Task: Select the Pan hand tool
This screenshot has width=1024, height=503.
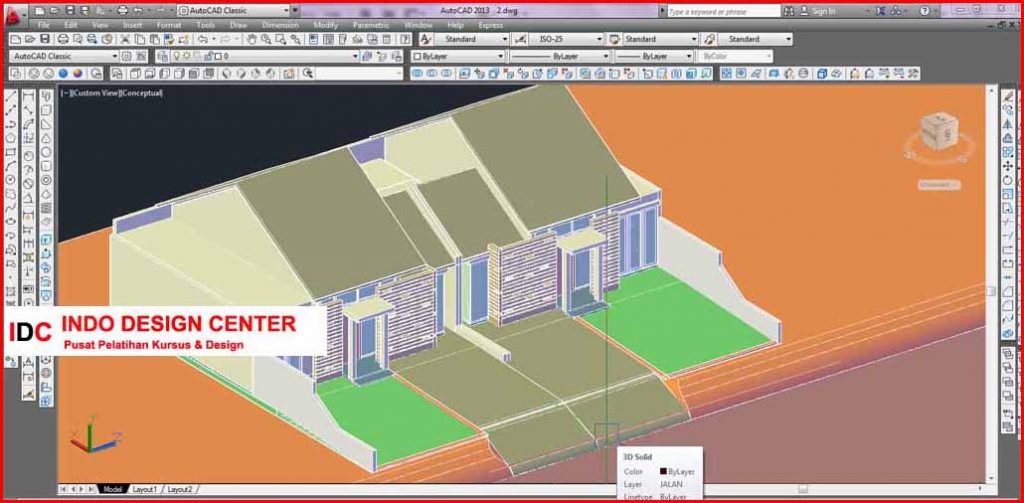Action: pos(251,39)
